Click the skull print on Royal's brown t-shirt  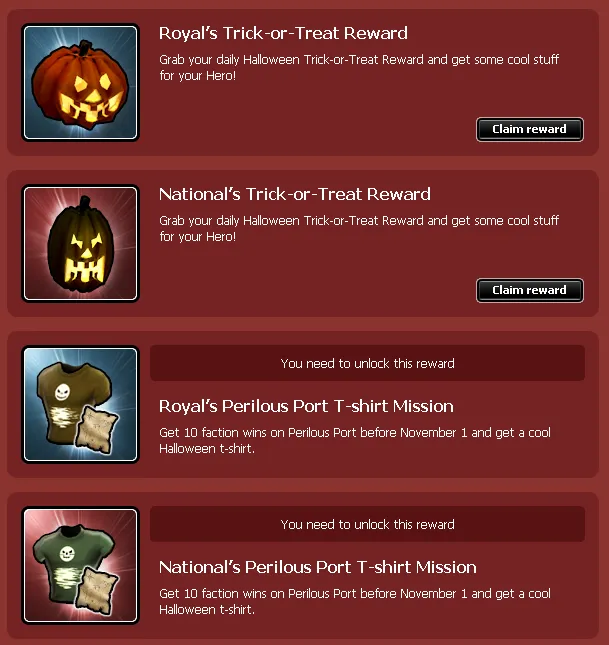coord(62,392)
